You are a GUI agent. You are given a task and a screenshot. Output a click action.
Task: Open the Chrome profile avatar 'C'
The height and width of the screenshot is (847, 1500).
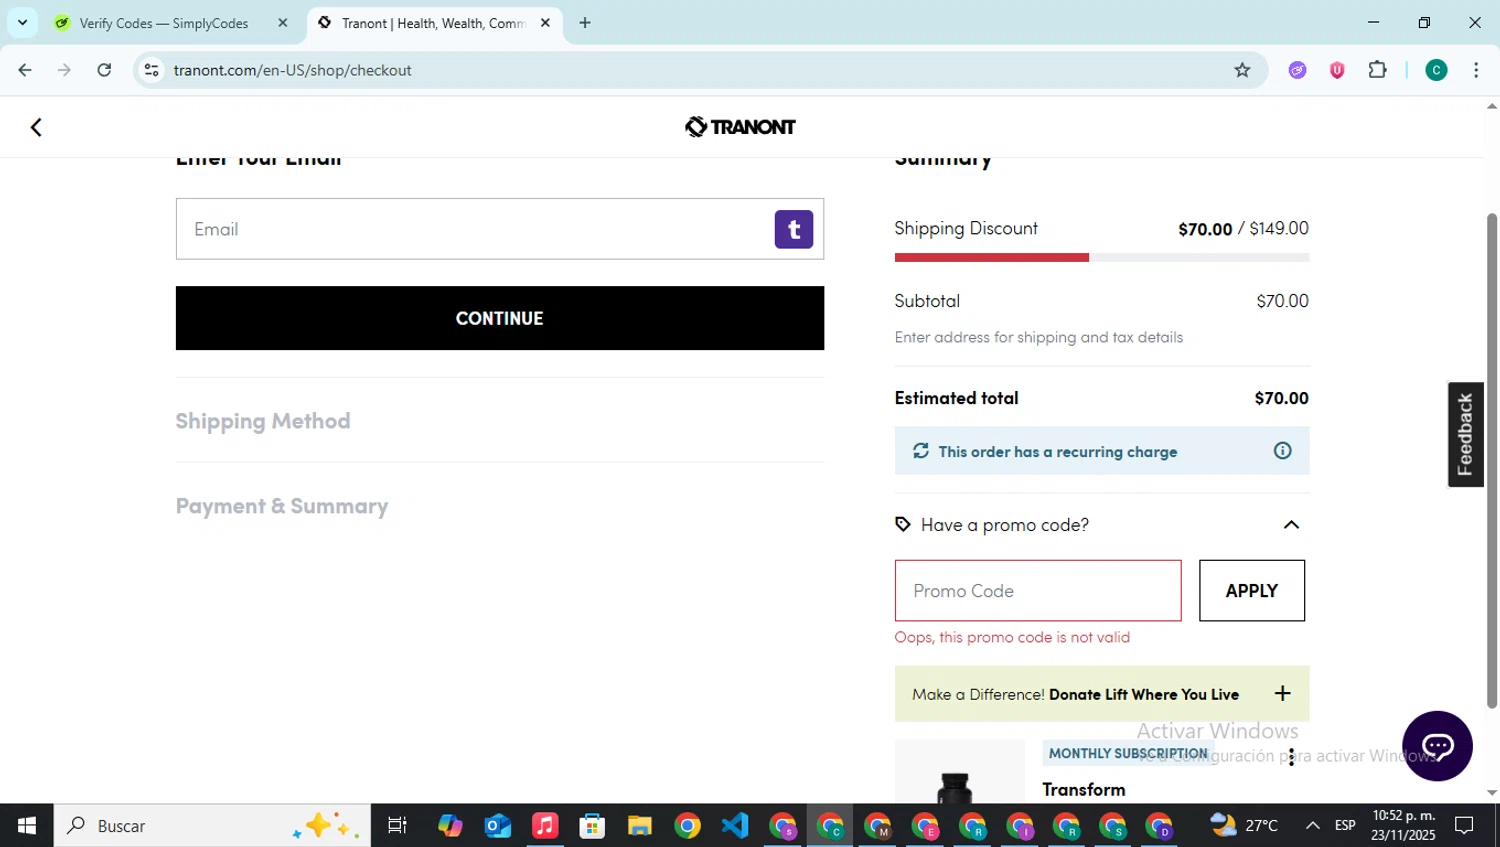pyautogui.click(x=1436, y=70)
